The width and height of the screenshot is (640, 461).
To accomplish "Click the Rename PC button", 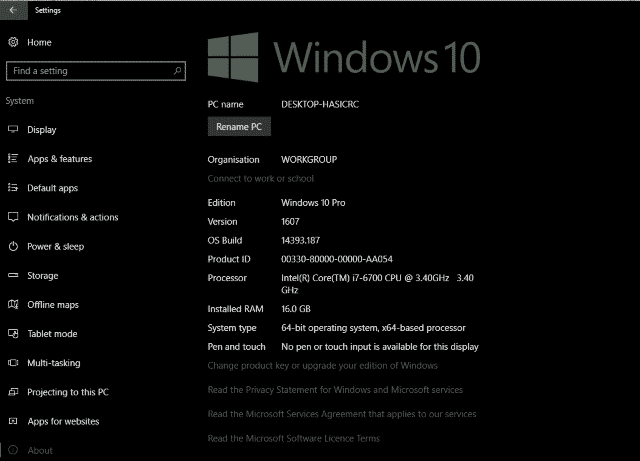I will [239, 127].
